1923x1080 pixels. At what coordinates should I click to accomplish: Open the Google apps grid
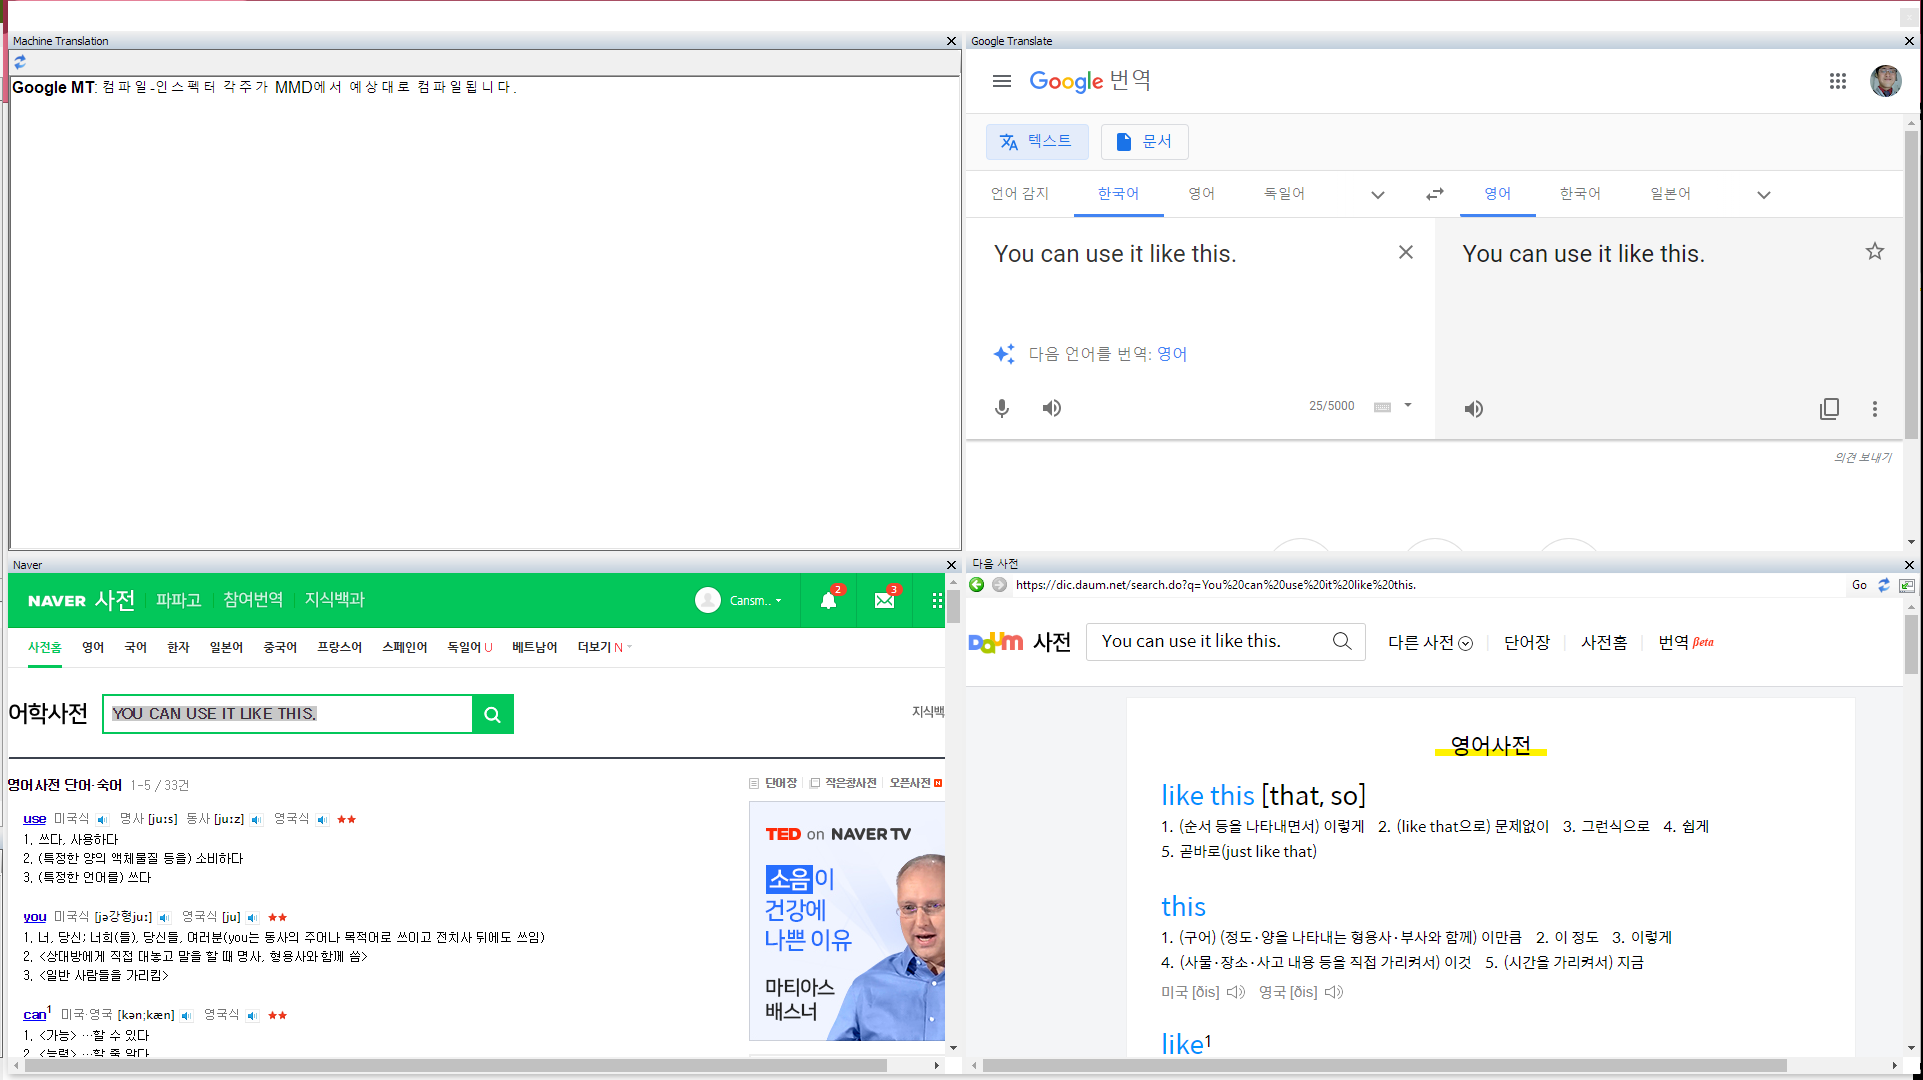(1837, 81)
